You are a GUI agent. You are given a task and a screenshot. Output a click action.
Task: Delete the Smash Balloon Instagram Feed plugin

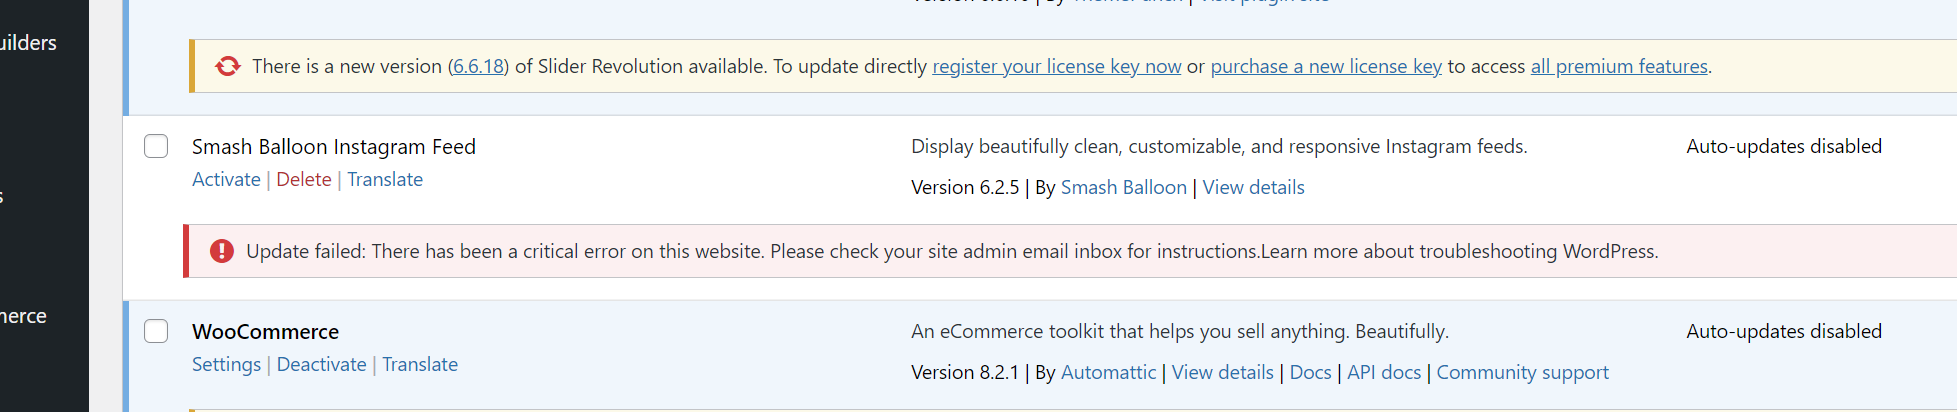coord(304,179)
